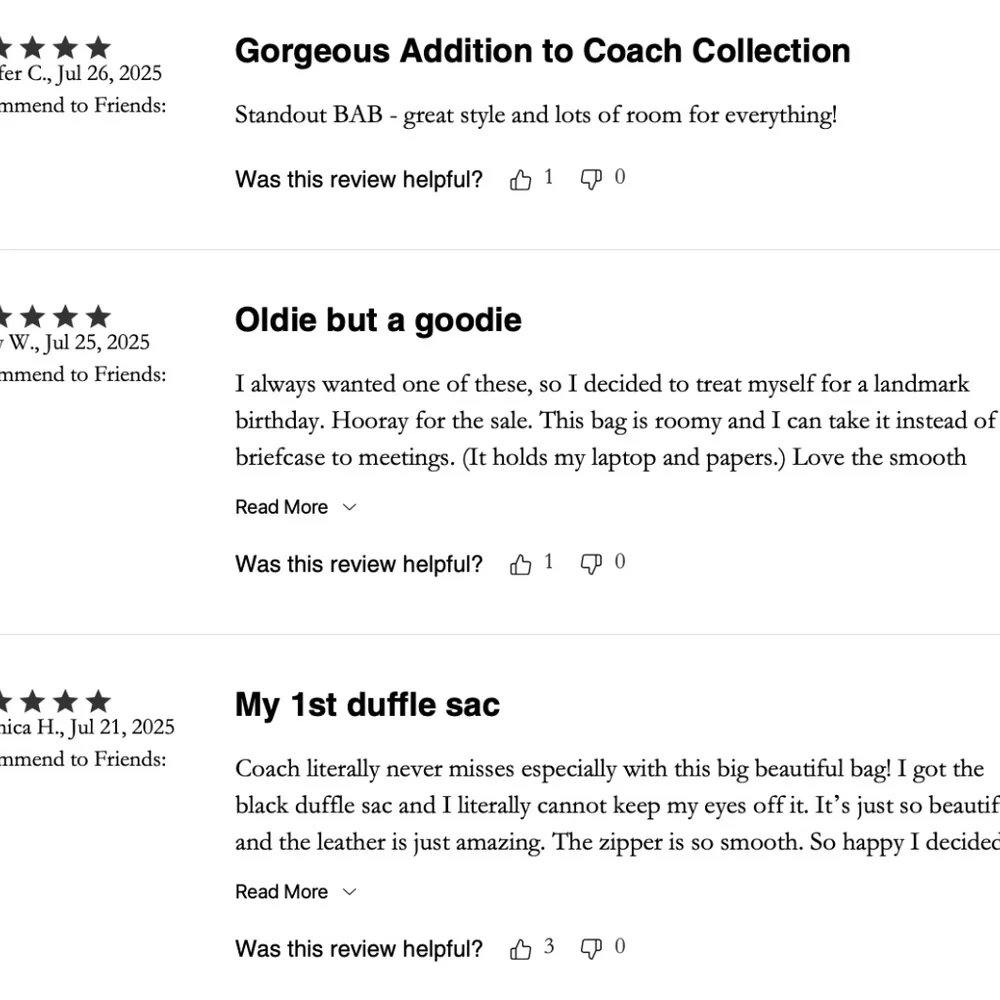Like the "Gorgeous Addition to Coach Collection" review
Image resolution: width=1000 pixels, height=1000 pixels.
pyautogui.click(x=521, y=180)
